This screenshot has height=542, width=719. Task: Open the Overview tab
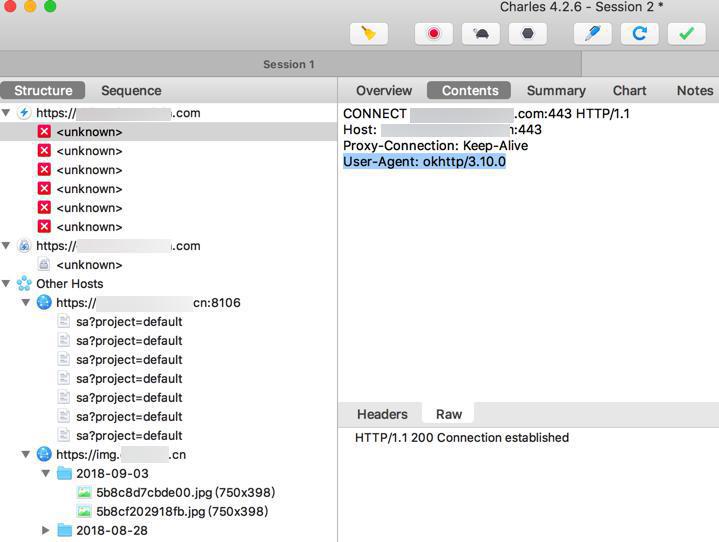click(x=384, y=90)
